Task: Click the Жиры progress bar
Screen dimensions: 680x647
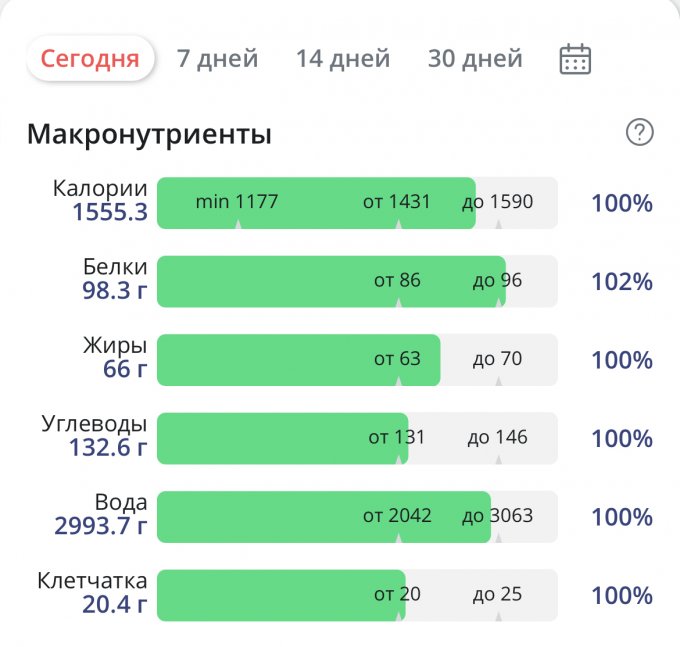Action: [357, 359]
